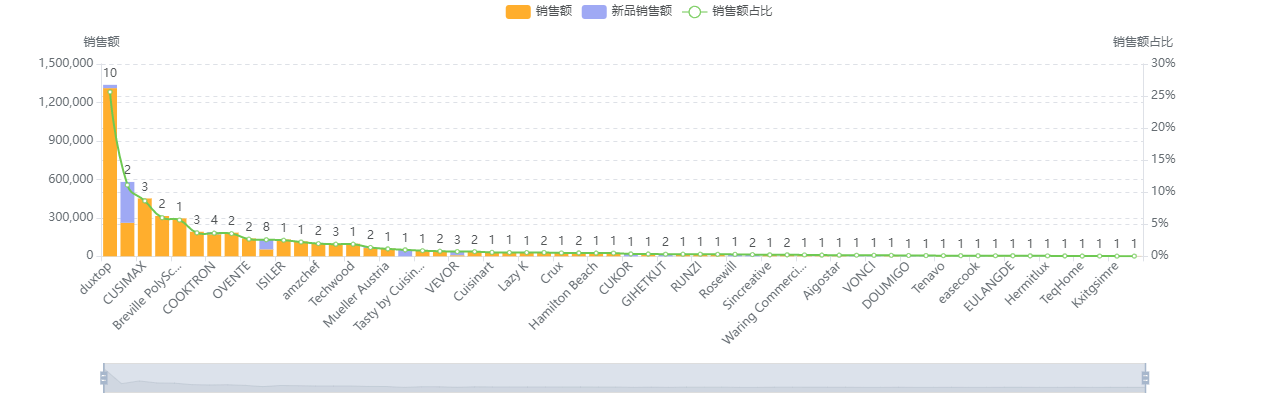The width and height of the screenshot is (1278, 400).
Task: Click the right handle of zoom slider
Action: (1145, 377)
